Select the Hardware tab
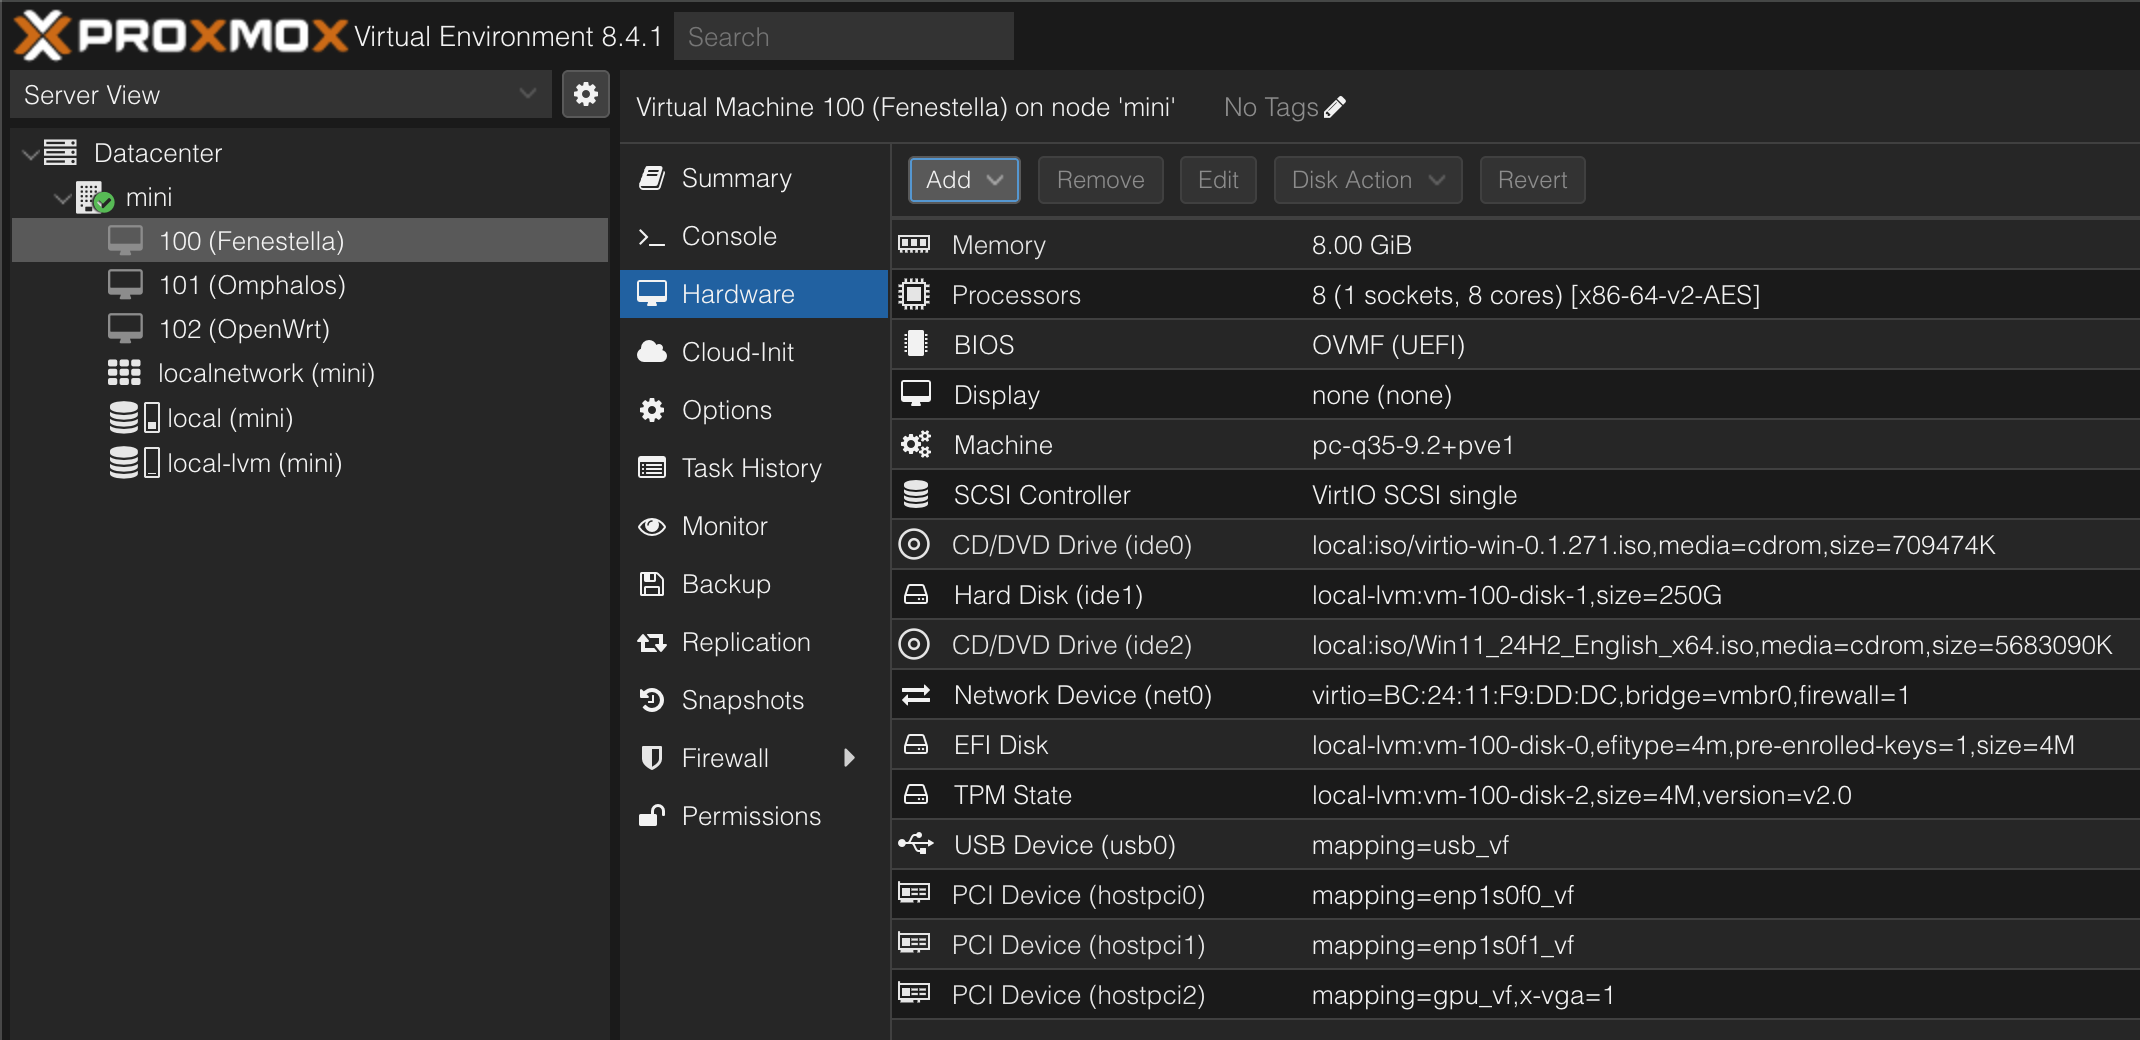Screen dimensions: 2140x1040 click(754, 294)
